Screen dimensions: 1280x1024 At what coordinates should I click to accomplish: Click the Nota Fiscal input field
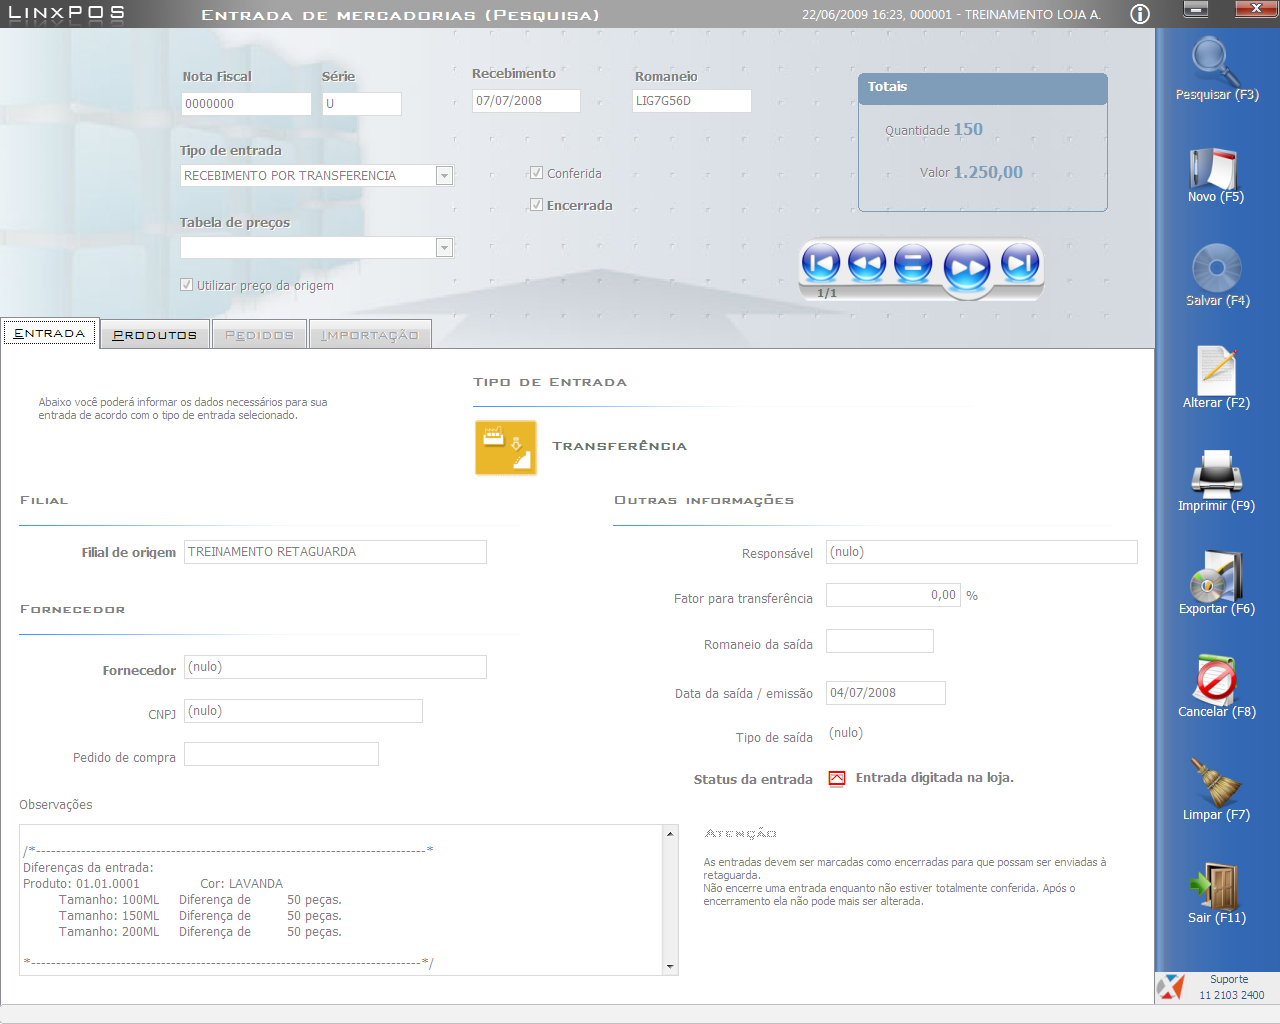[x=246, y=104]
